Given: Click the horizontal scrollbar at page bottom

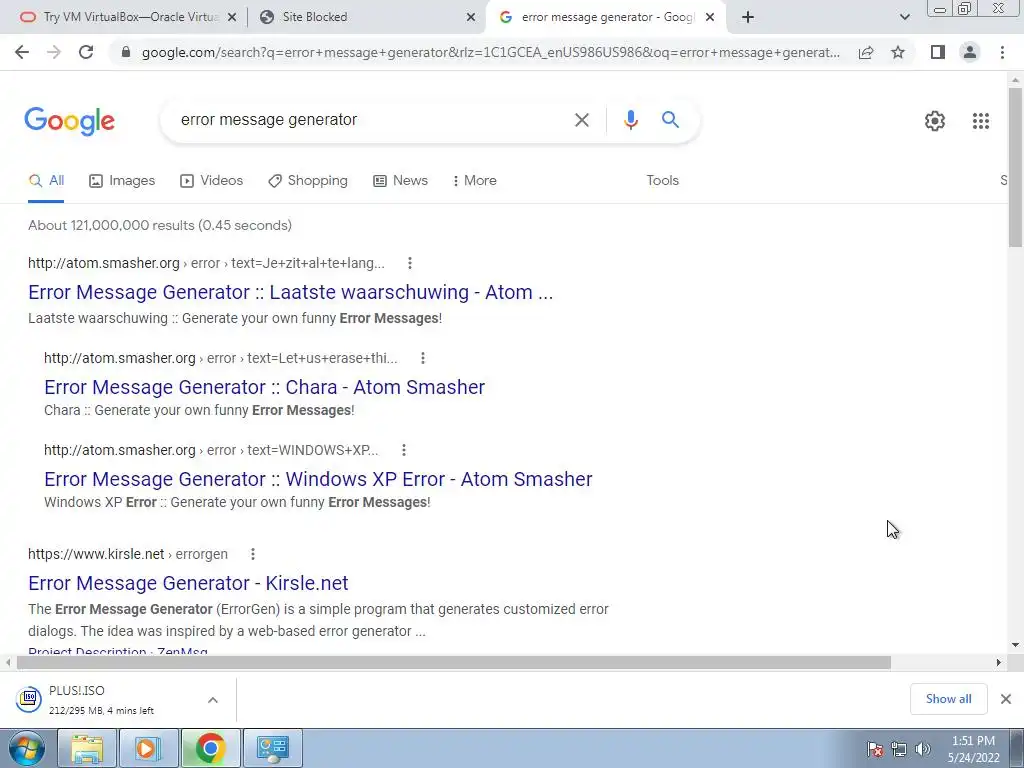Looking at the screenshot, I should tap(453, 662).
